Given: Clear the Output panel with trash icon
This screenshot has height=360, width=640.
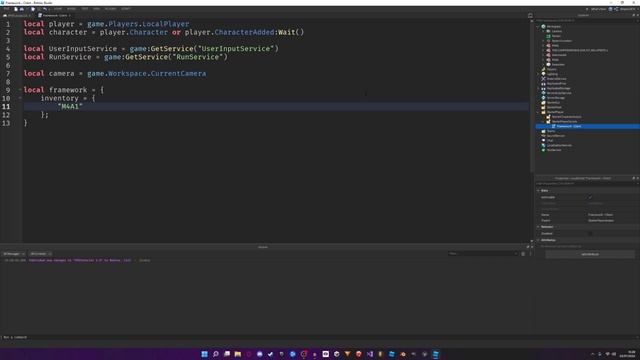Looking at the screenshot, I should 523,253.
